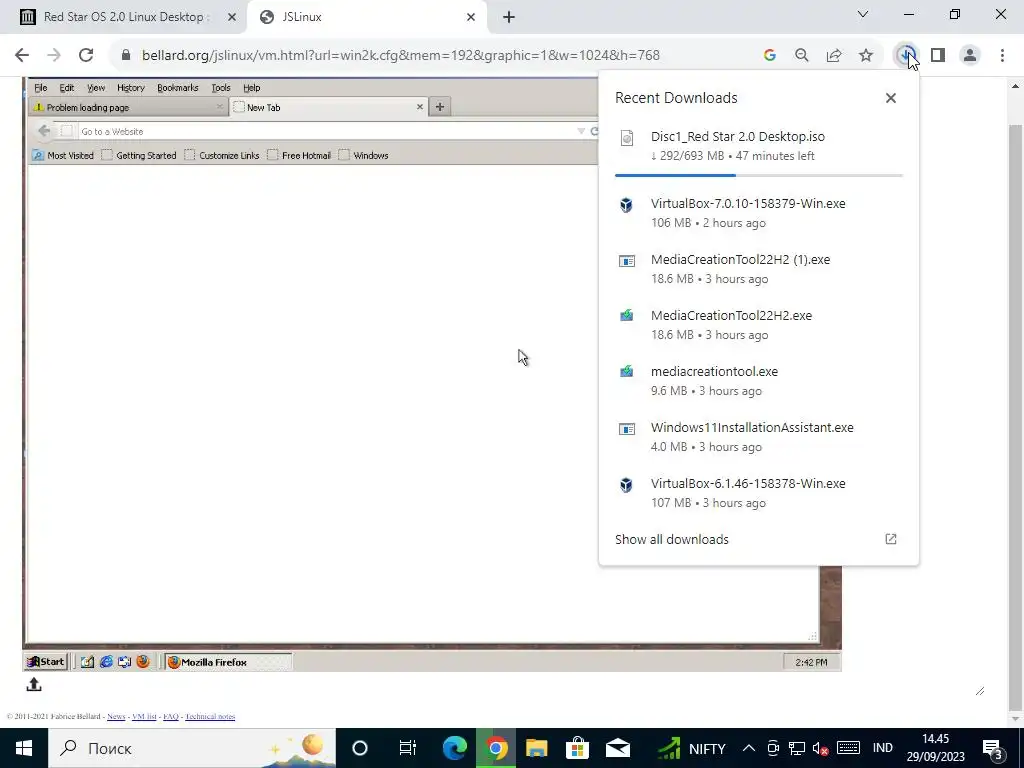This screenshot has height=768, width=1024.
Task: Click Mozilla Firefox taskbar button in emulator
Action: (227, 662)
